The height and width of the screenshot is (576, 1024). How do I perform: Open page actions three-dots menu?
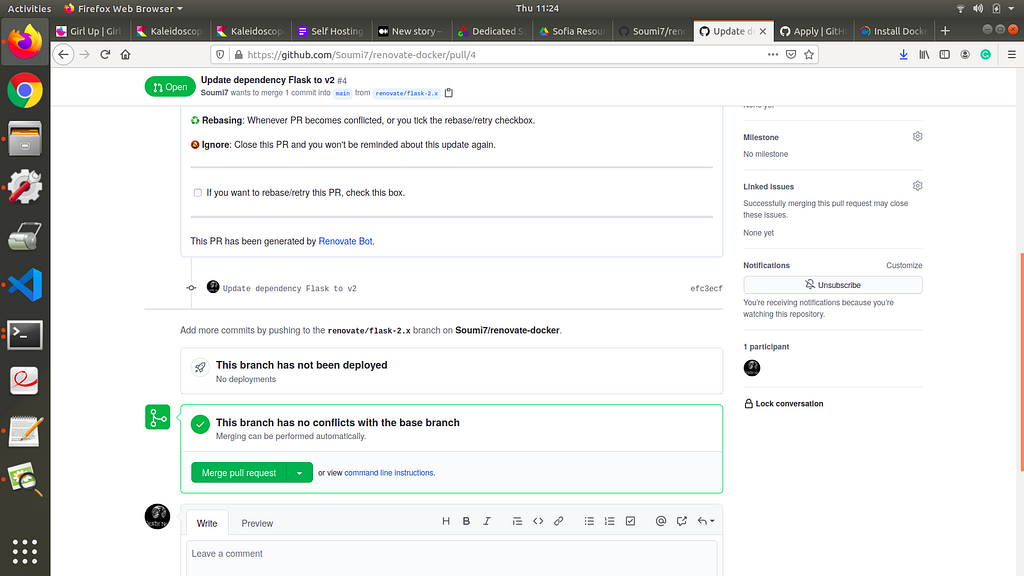pos(773,55)
